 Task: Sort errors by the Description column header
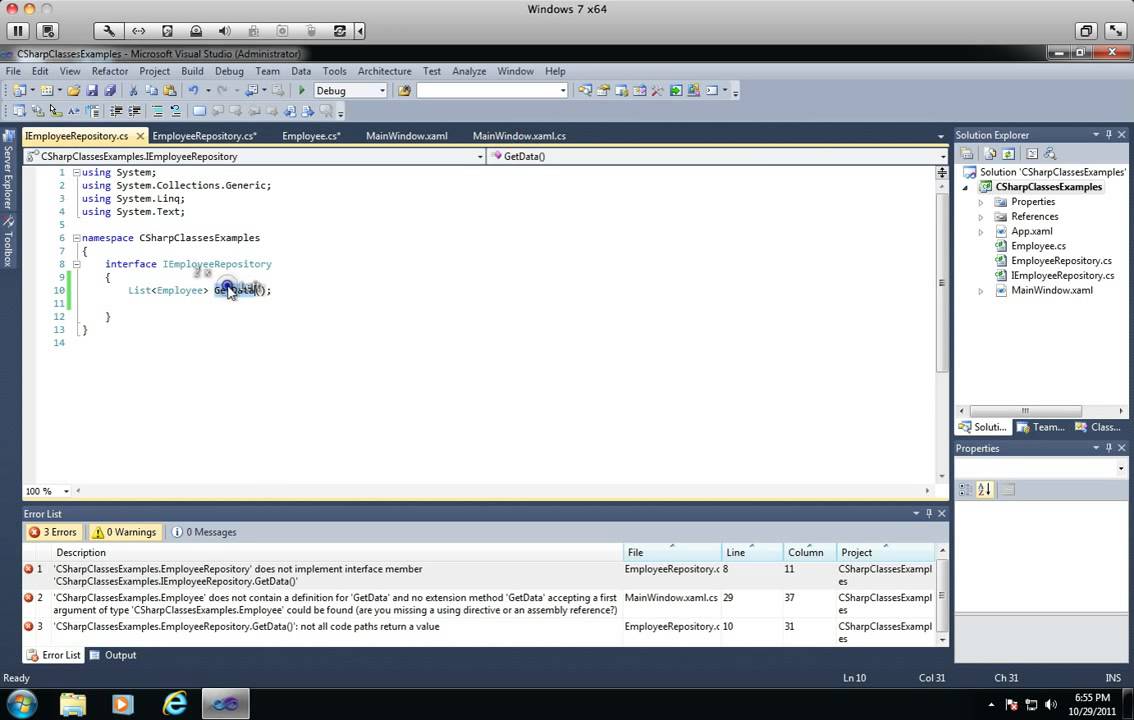click(336, 552)
